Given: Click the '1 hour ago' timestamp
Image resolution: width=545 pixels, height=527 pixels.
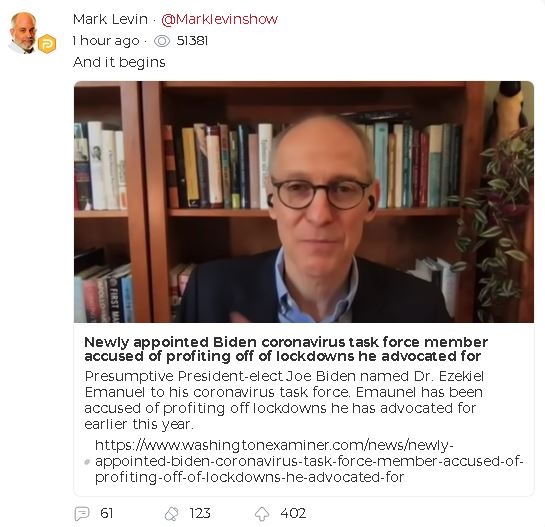Looking at the screenshot, I should pyautogui.click(x=106, y=41).
